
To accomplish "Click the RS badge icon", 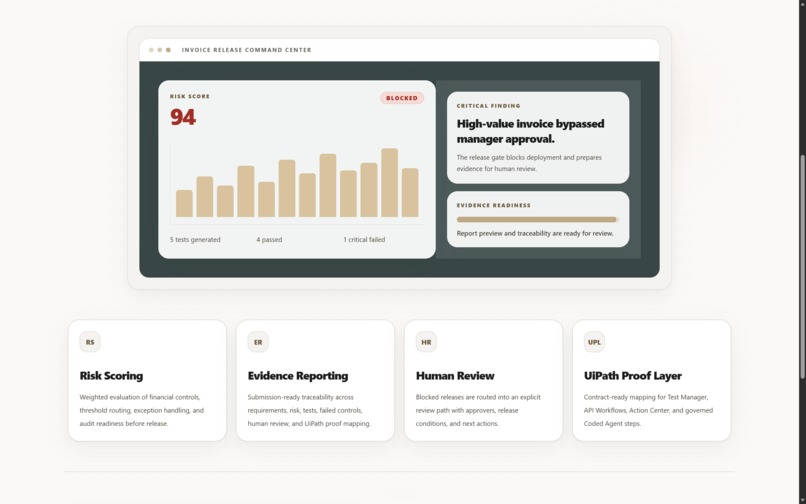I will click(x=90, y=342).
